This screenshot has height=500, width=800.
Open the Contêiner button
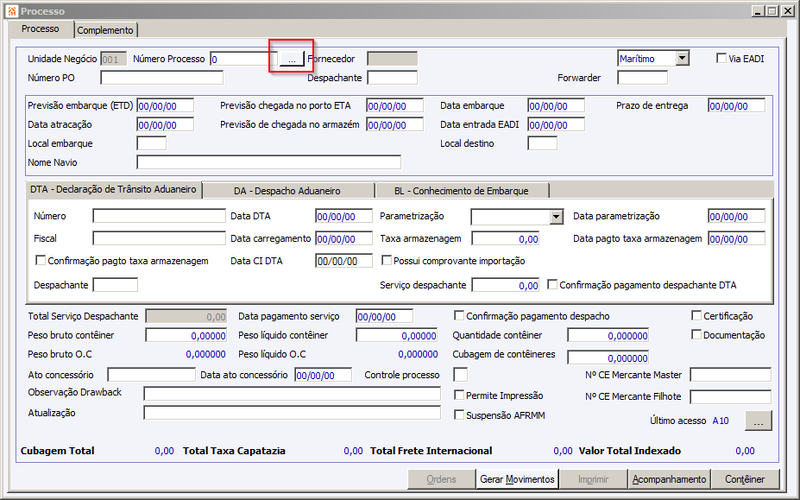[x=745, y=480]
